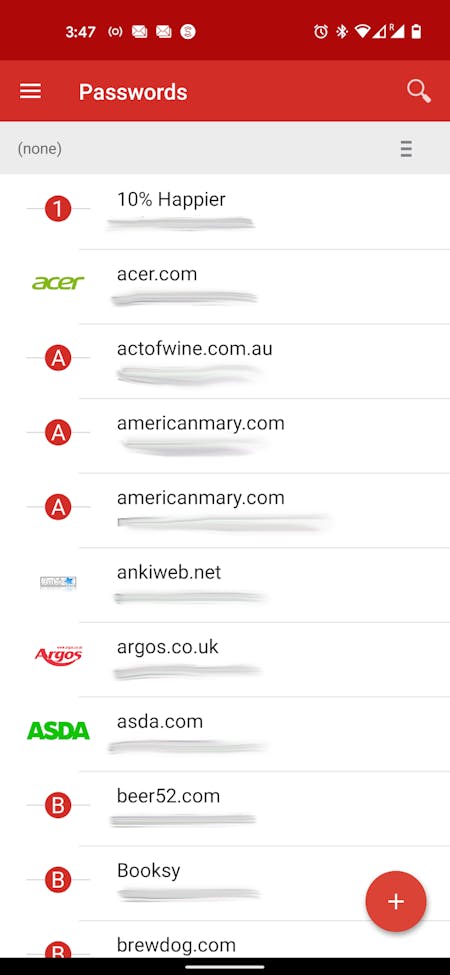Viewport: 450px width, 975px height.
Task: Open the 10% Happier entry
Action: [225, 212]
